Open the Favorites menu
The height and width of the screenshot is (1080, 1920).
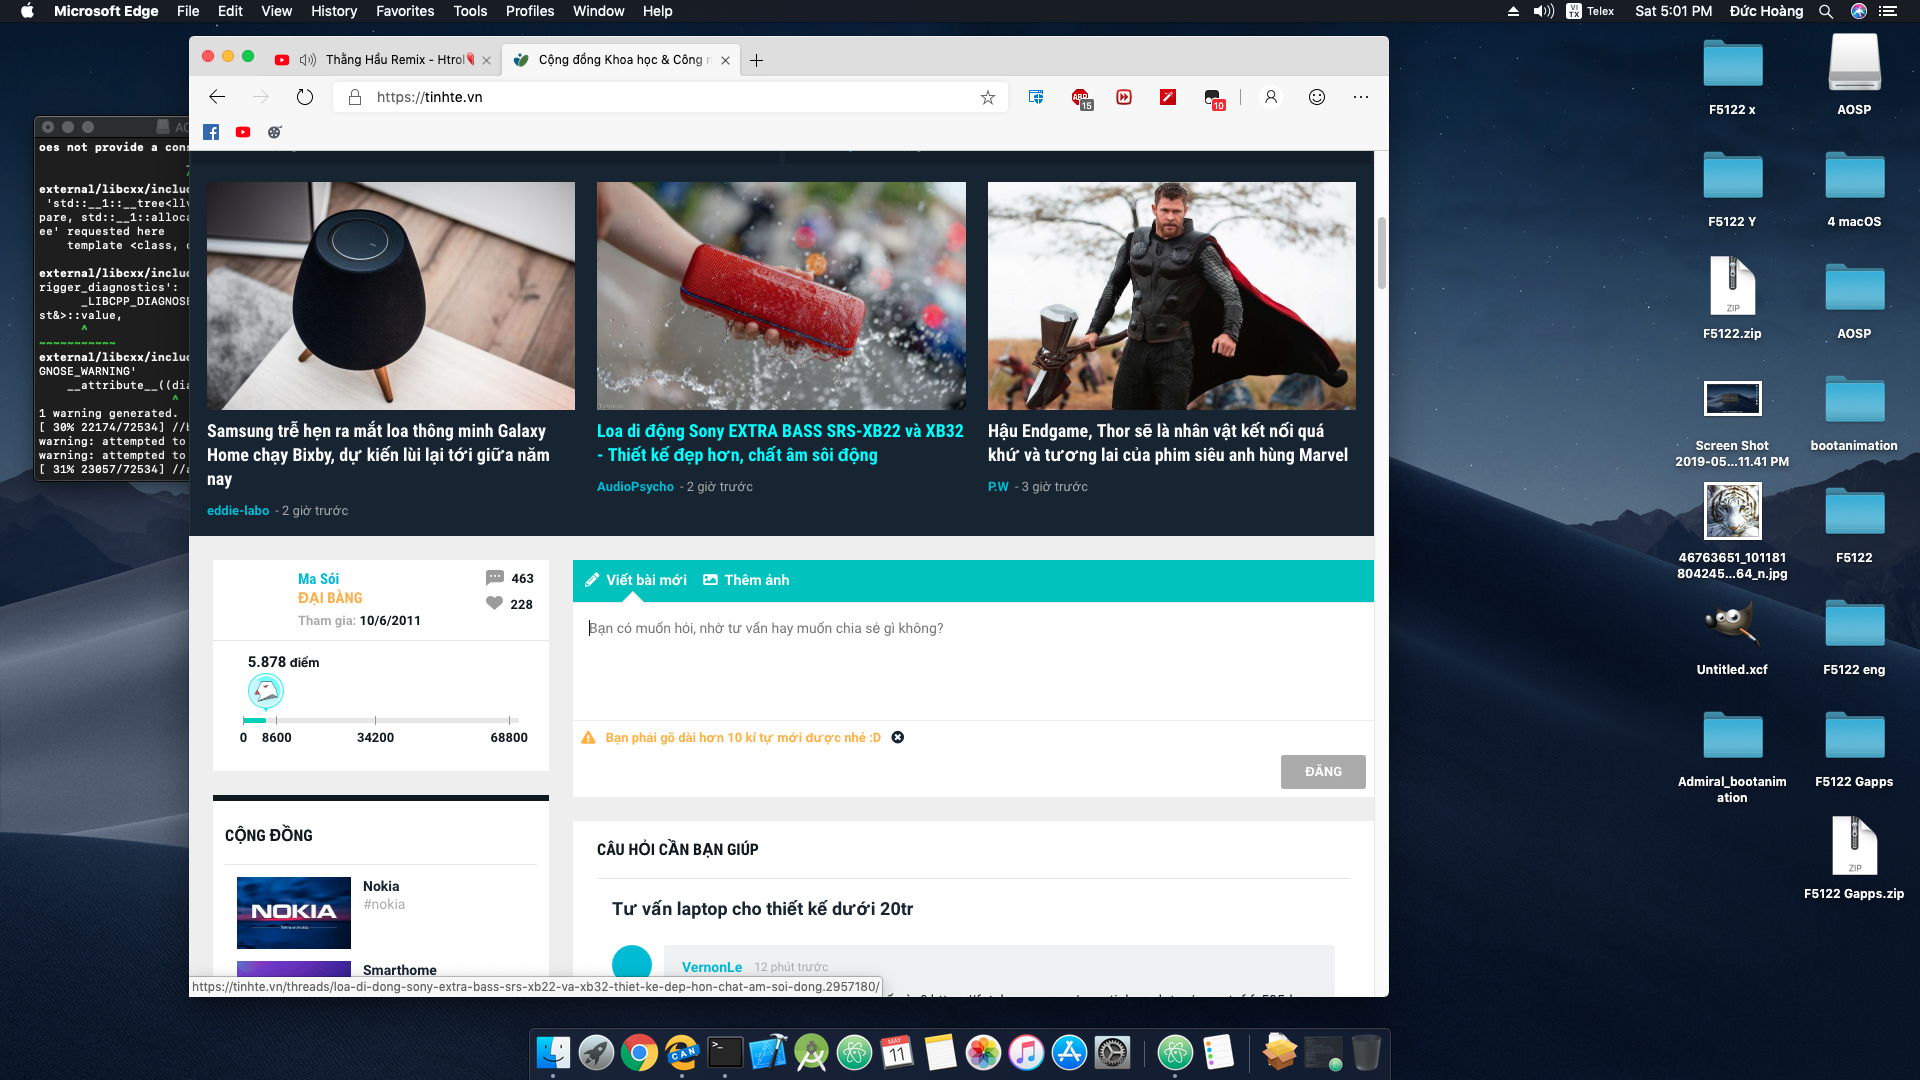point(405,11)
